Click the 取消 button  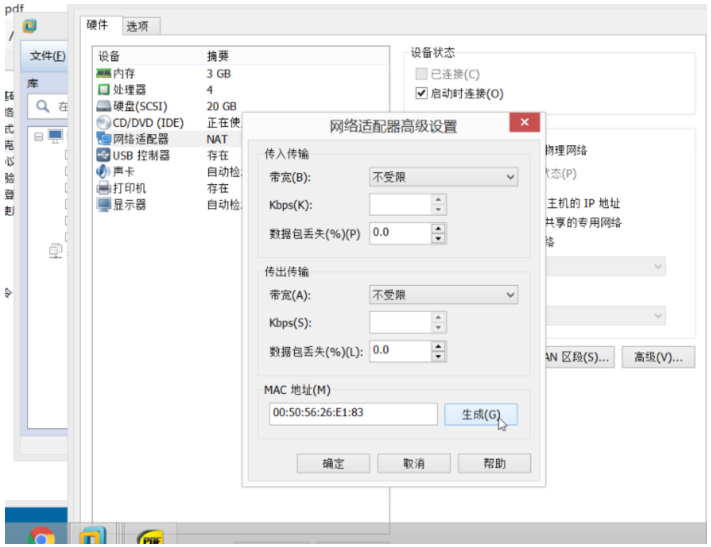[x=414, y=463]
